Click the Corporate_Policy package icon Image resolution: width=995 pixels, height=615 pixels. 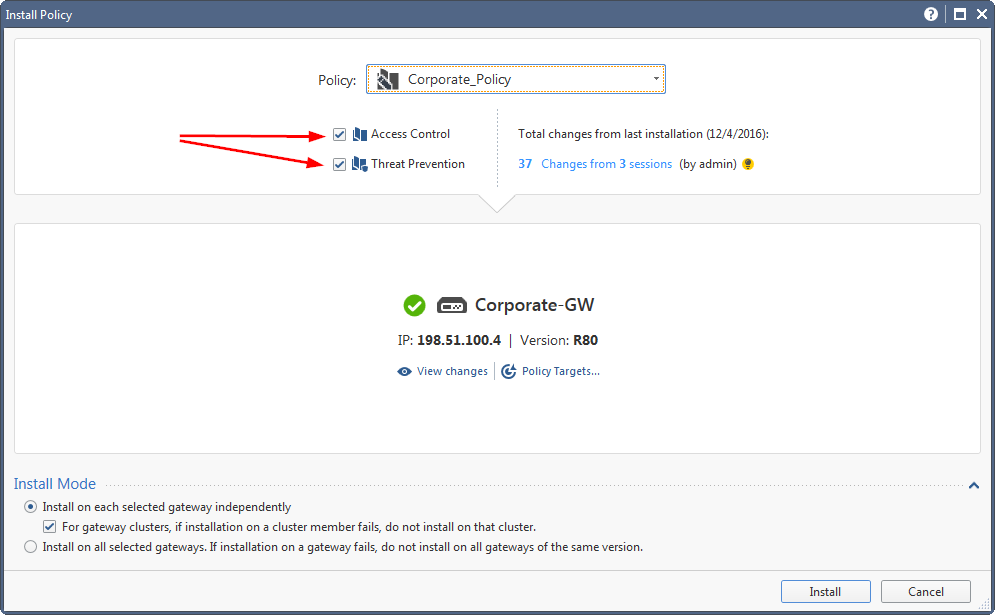[x=388, y=79]
